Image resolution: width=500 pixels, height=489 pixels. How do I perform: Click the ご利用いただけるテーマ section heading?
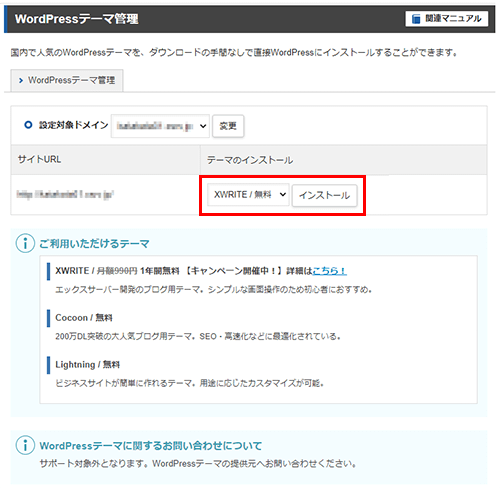coord(94,244)
